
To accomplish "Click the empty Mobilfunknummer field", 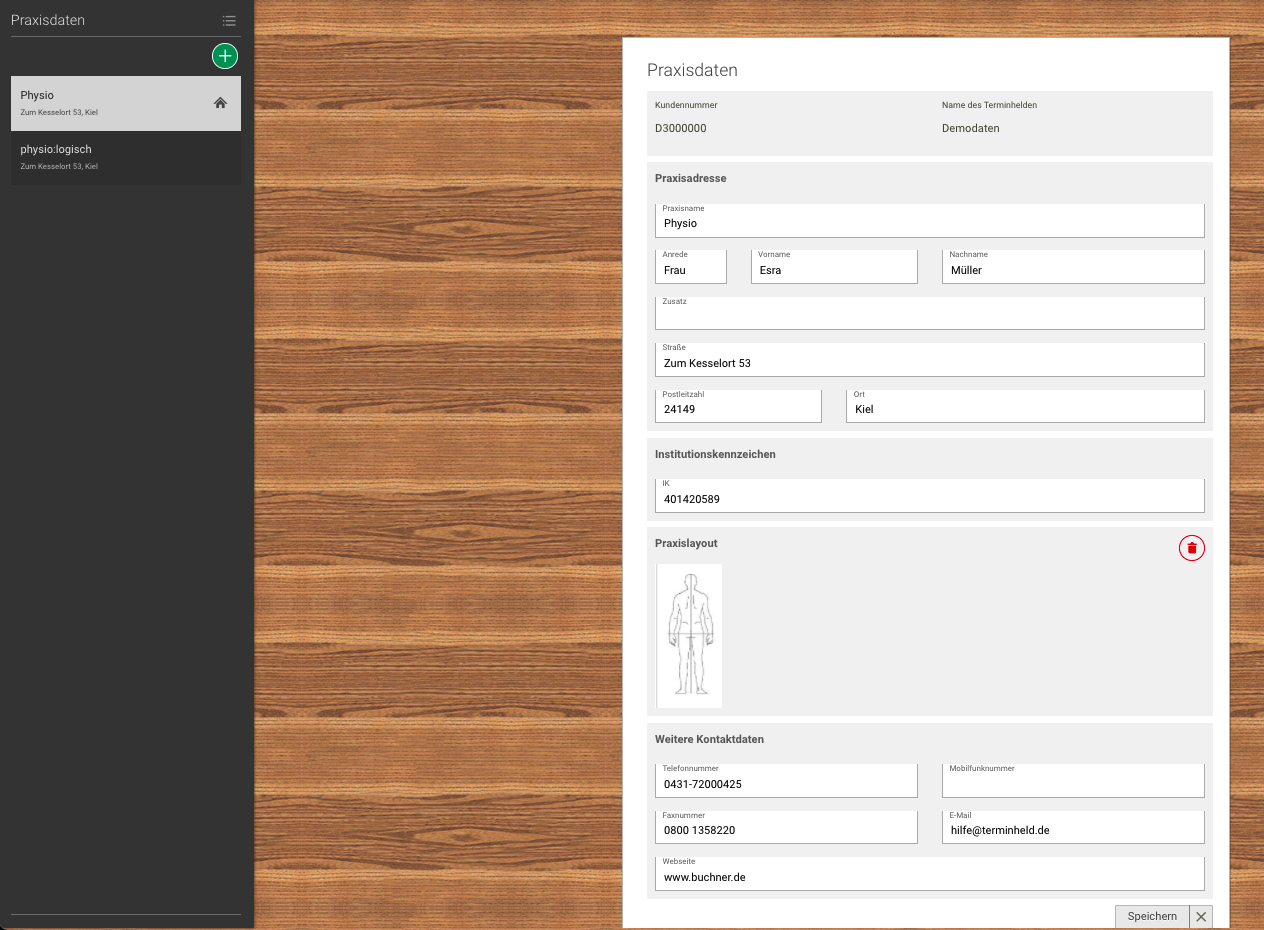I will 1073,783.
